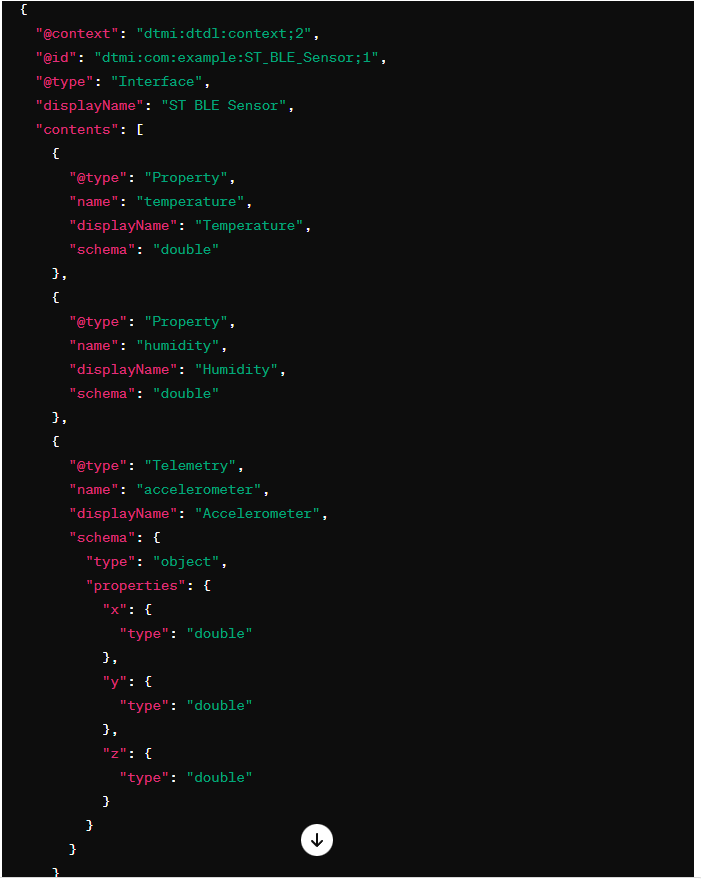Click the "object" type value
This screenshot has height=881, width=701.
186,562
